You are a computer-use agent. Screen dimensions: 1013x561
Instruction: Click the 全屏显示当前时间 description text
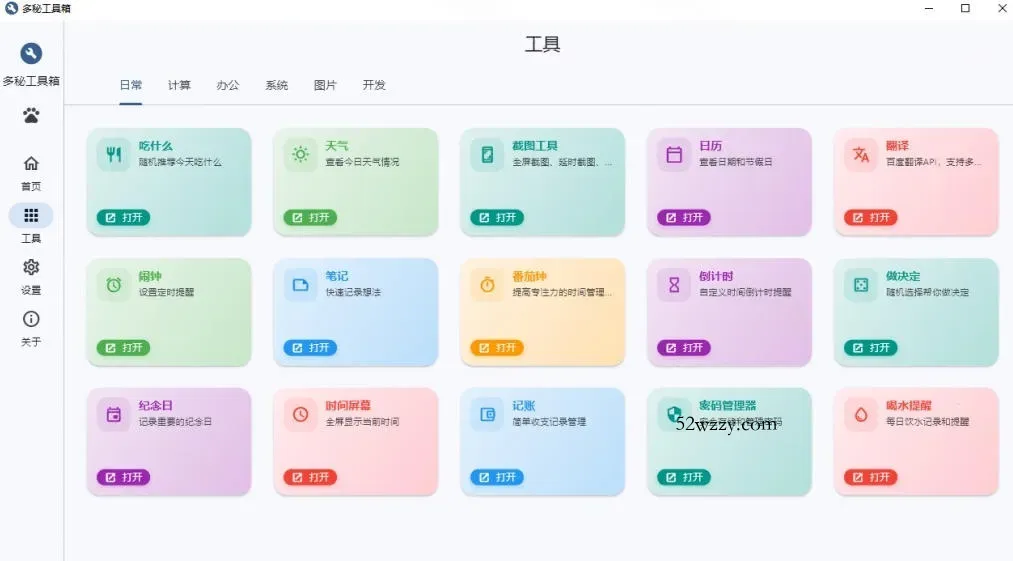click(362, 421)
